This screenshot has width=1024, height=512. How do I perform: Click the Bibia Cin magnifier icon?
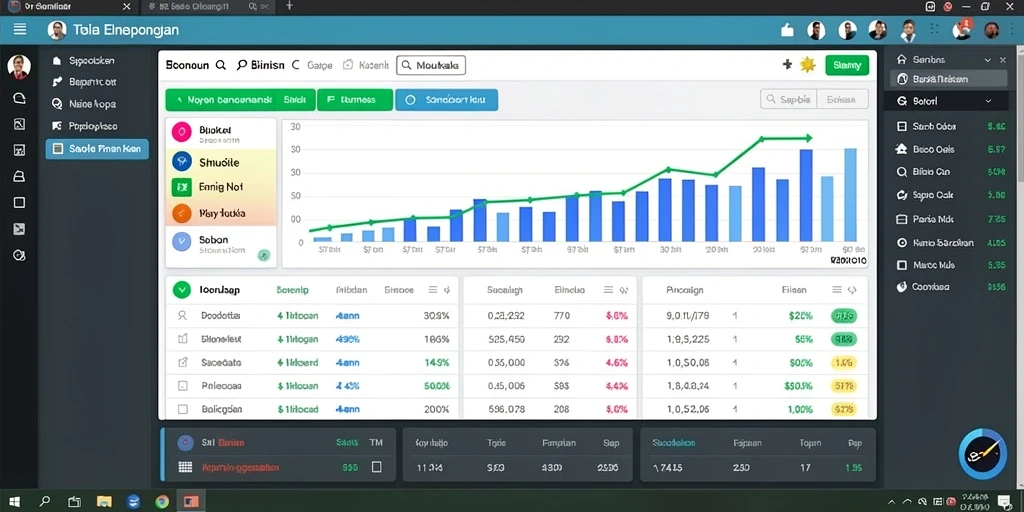point(902,172)
